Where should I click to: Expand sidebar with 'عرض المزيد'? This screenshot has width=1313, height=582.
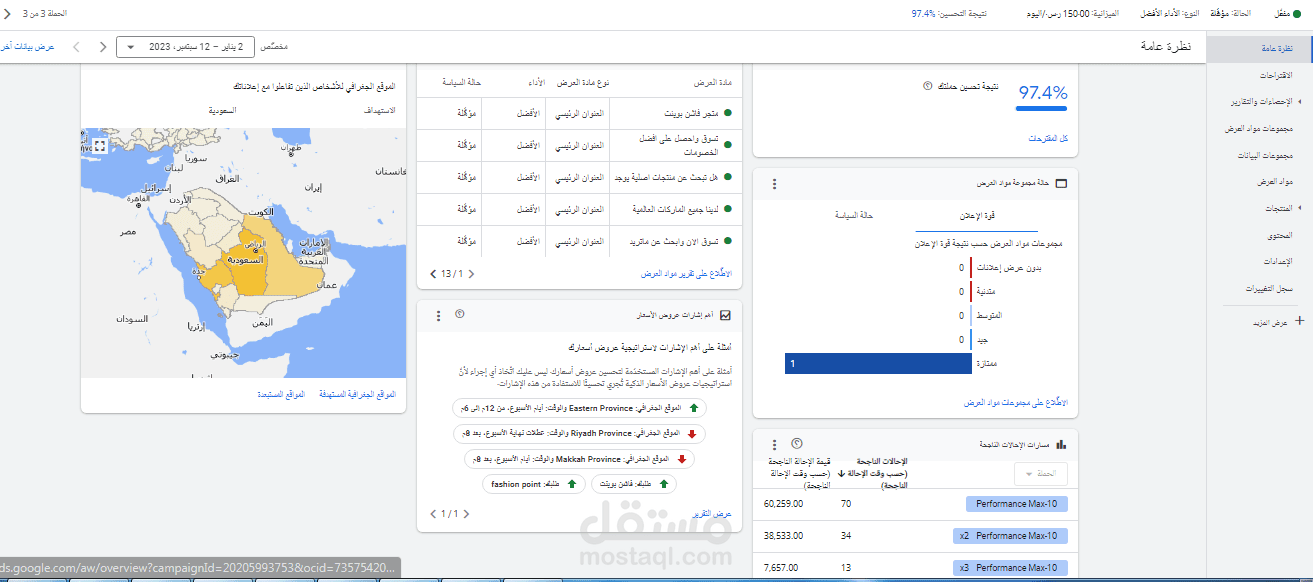pos(1270,323)
